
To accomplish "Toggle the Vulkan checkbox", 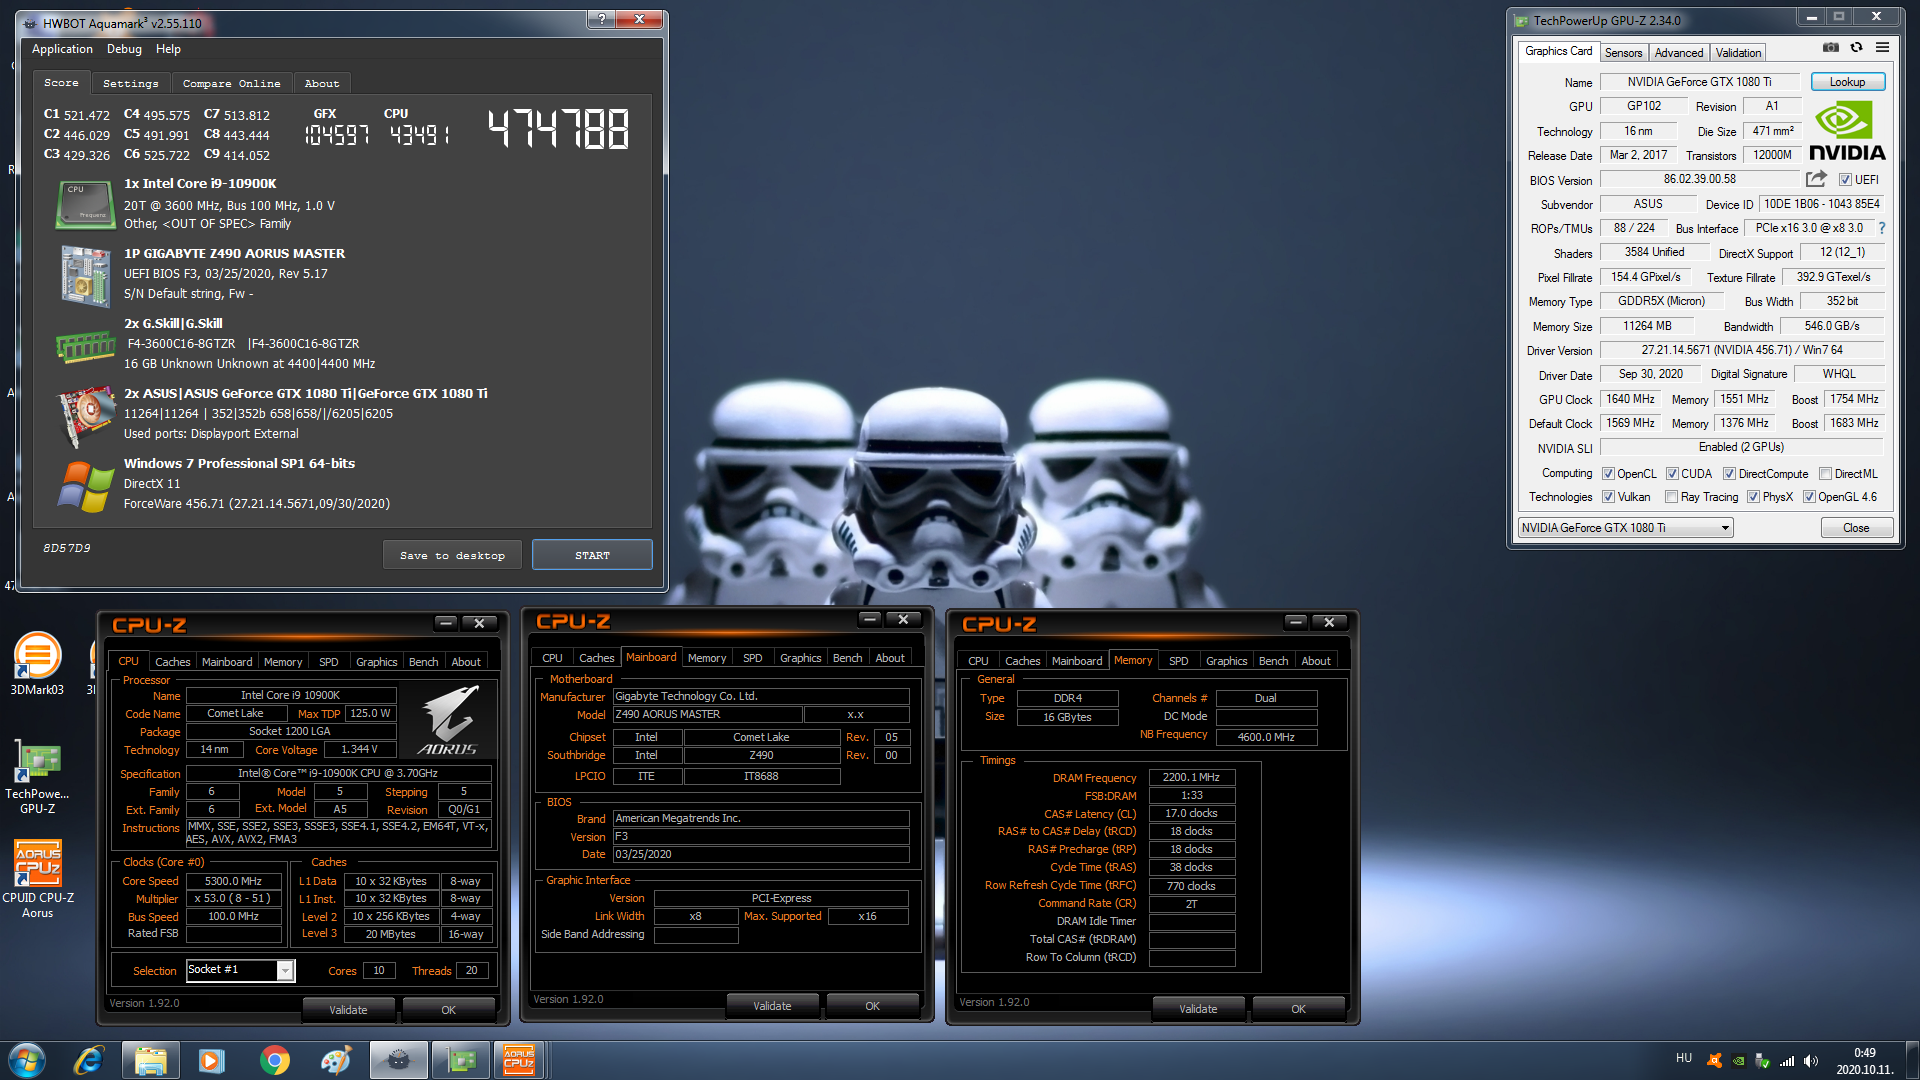I will (x=1608, y=497).
